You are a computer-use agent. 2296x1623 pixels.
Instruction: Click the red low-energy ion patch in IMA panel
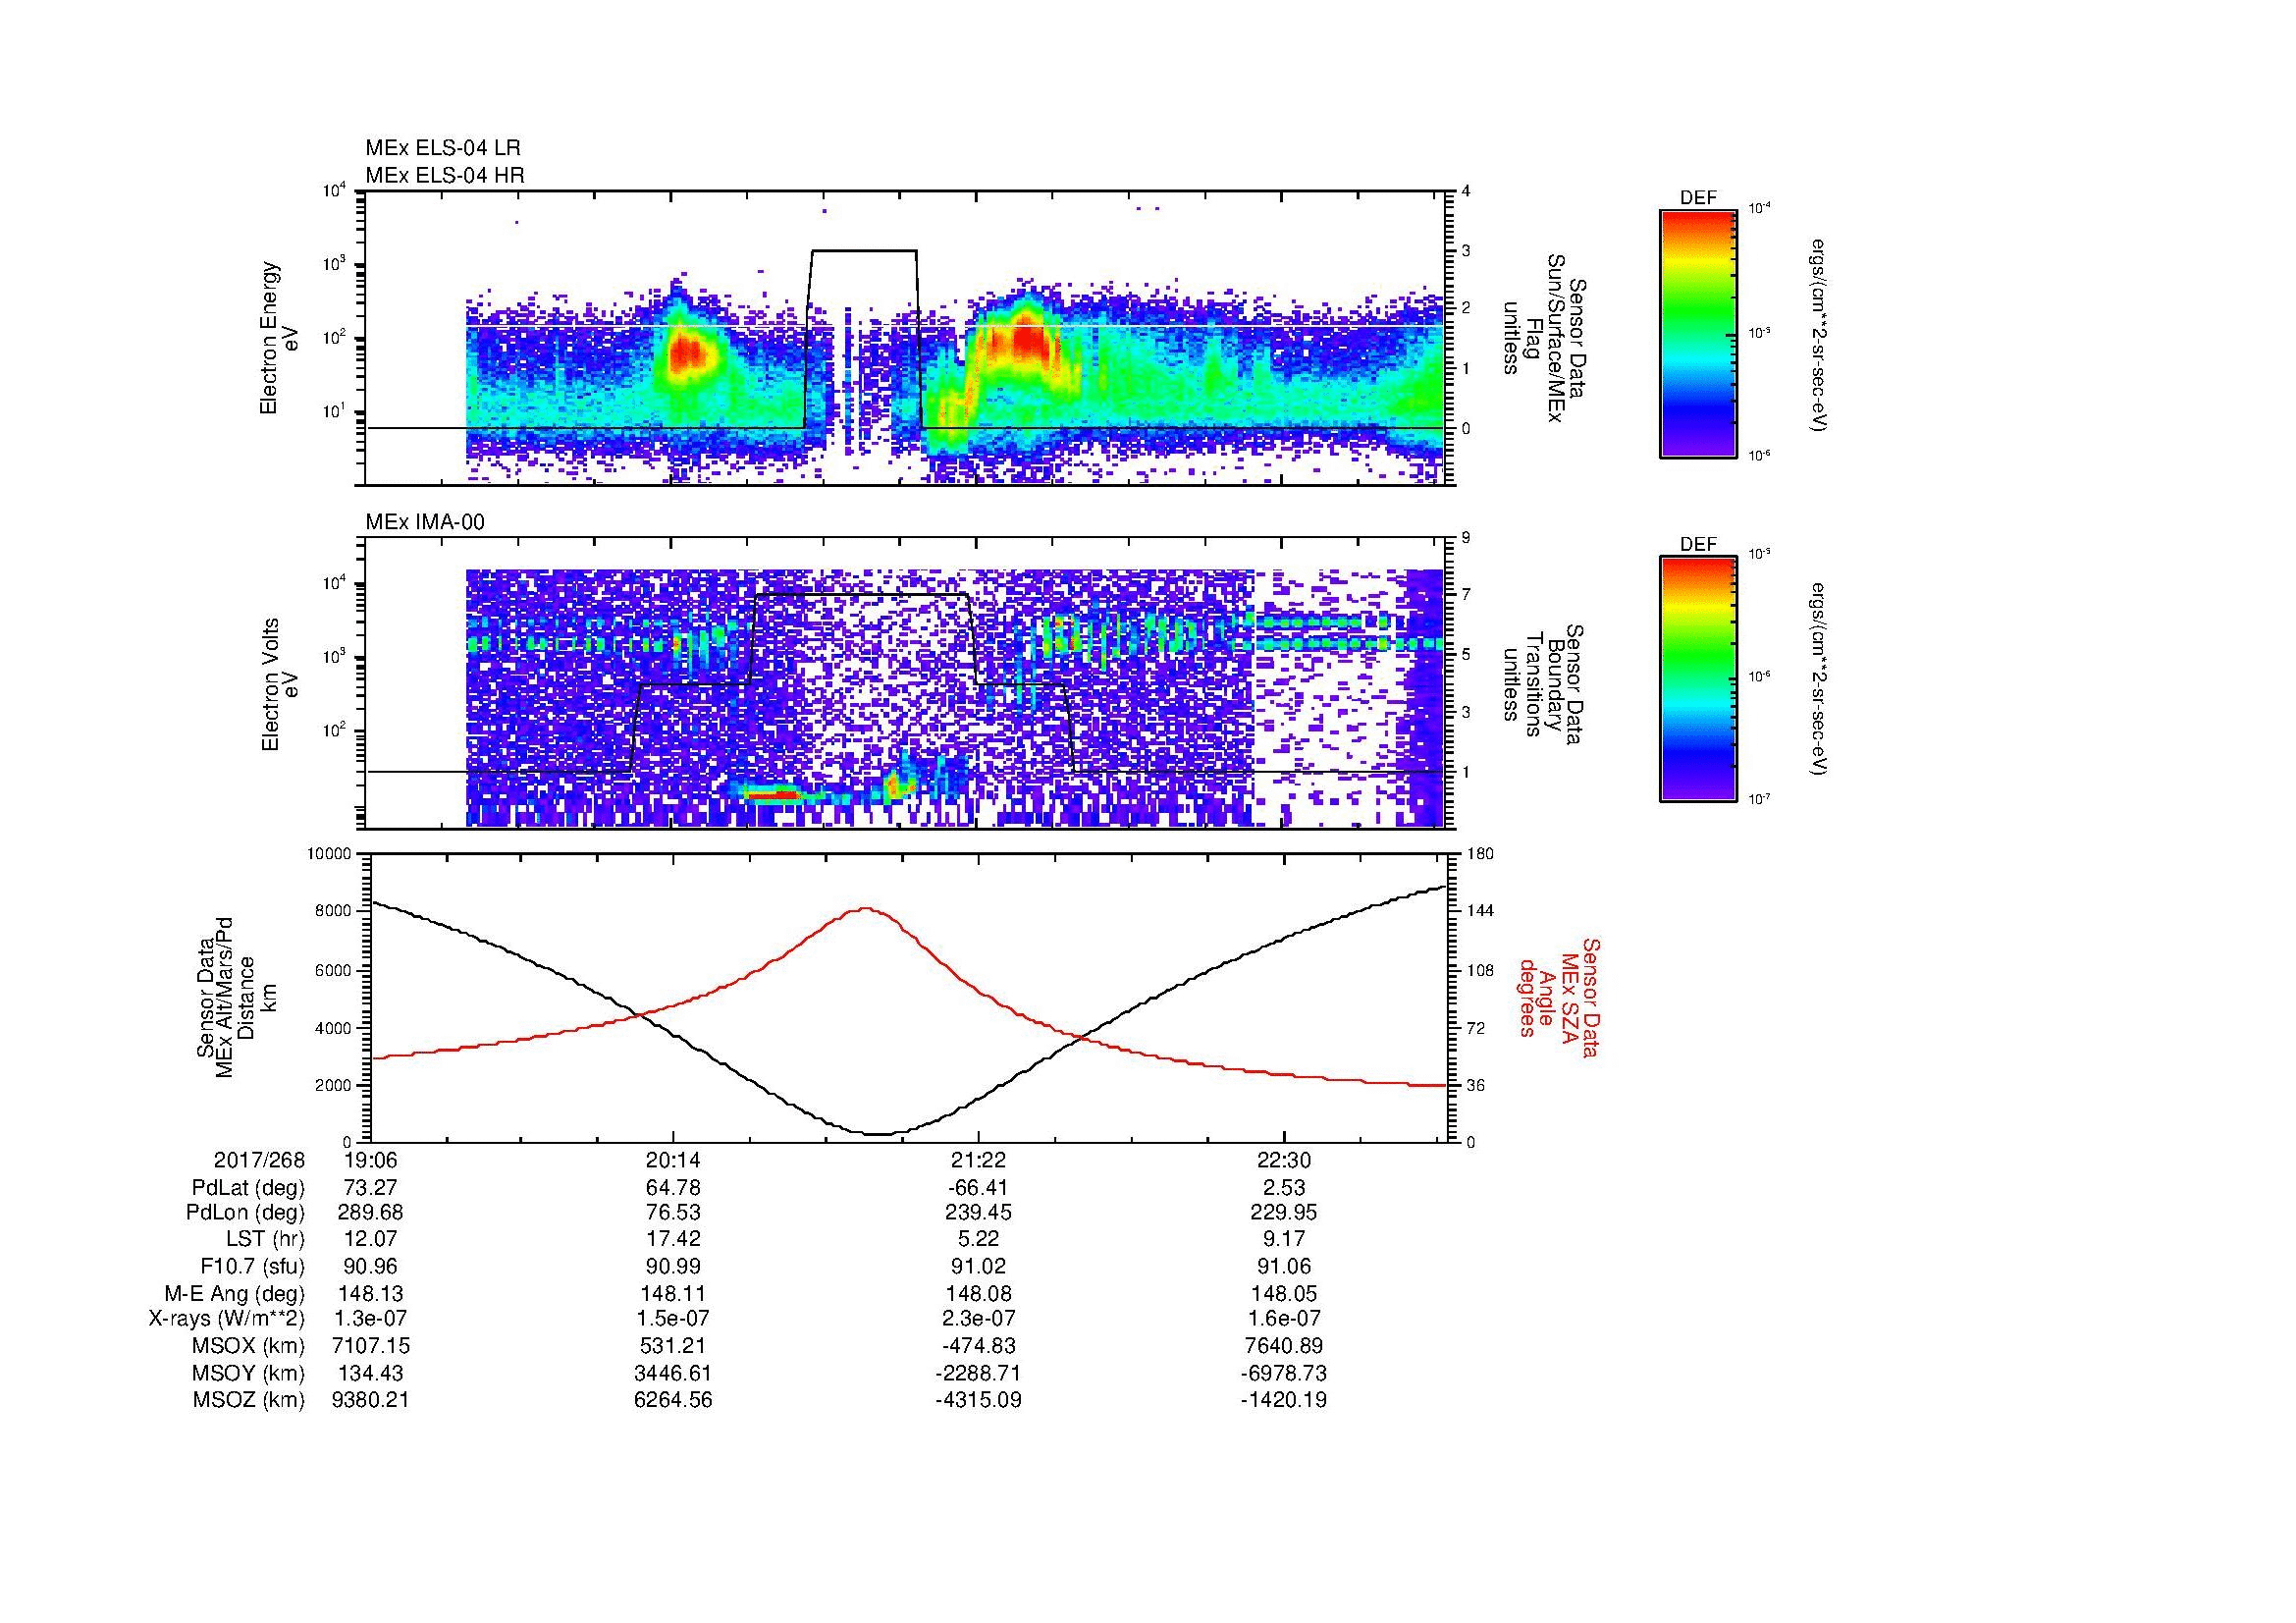point(773,795)
